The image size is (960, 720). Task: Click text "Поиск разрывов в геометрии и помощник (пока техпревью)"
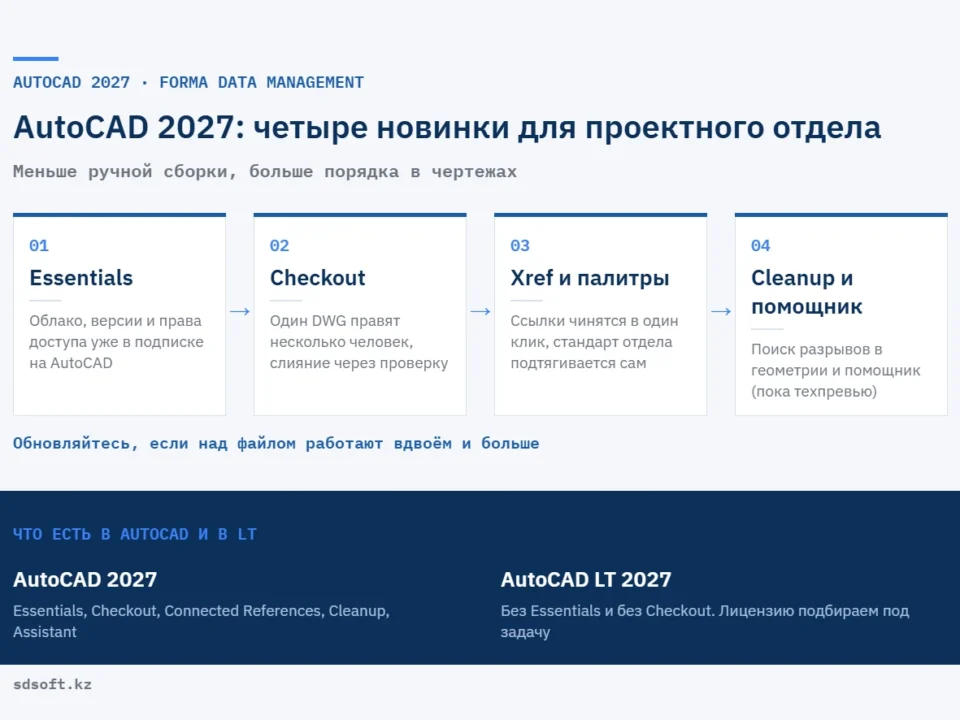coord(836,370)
